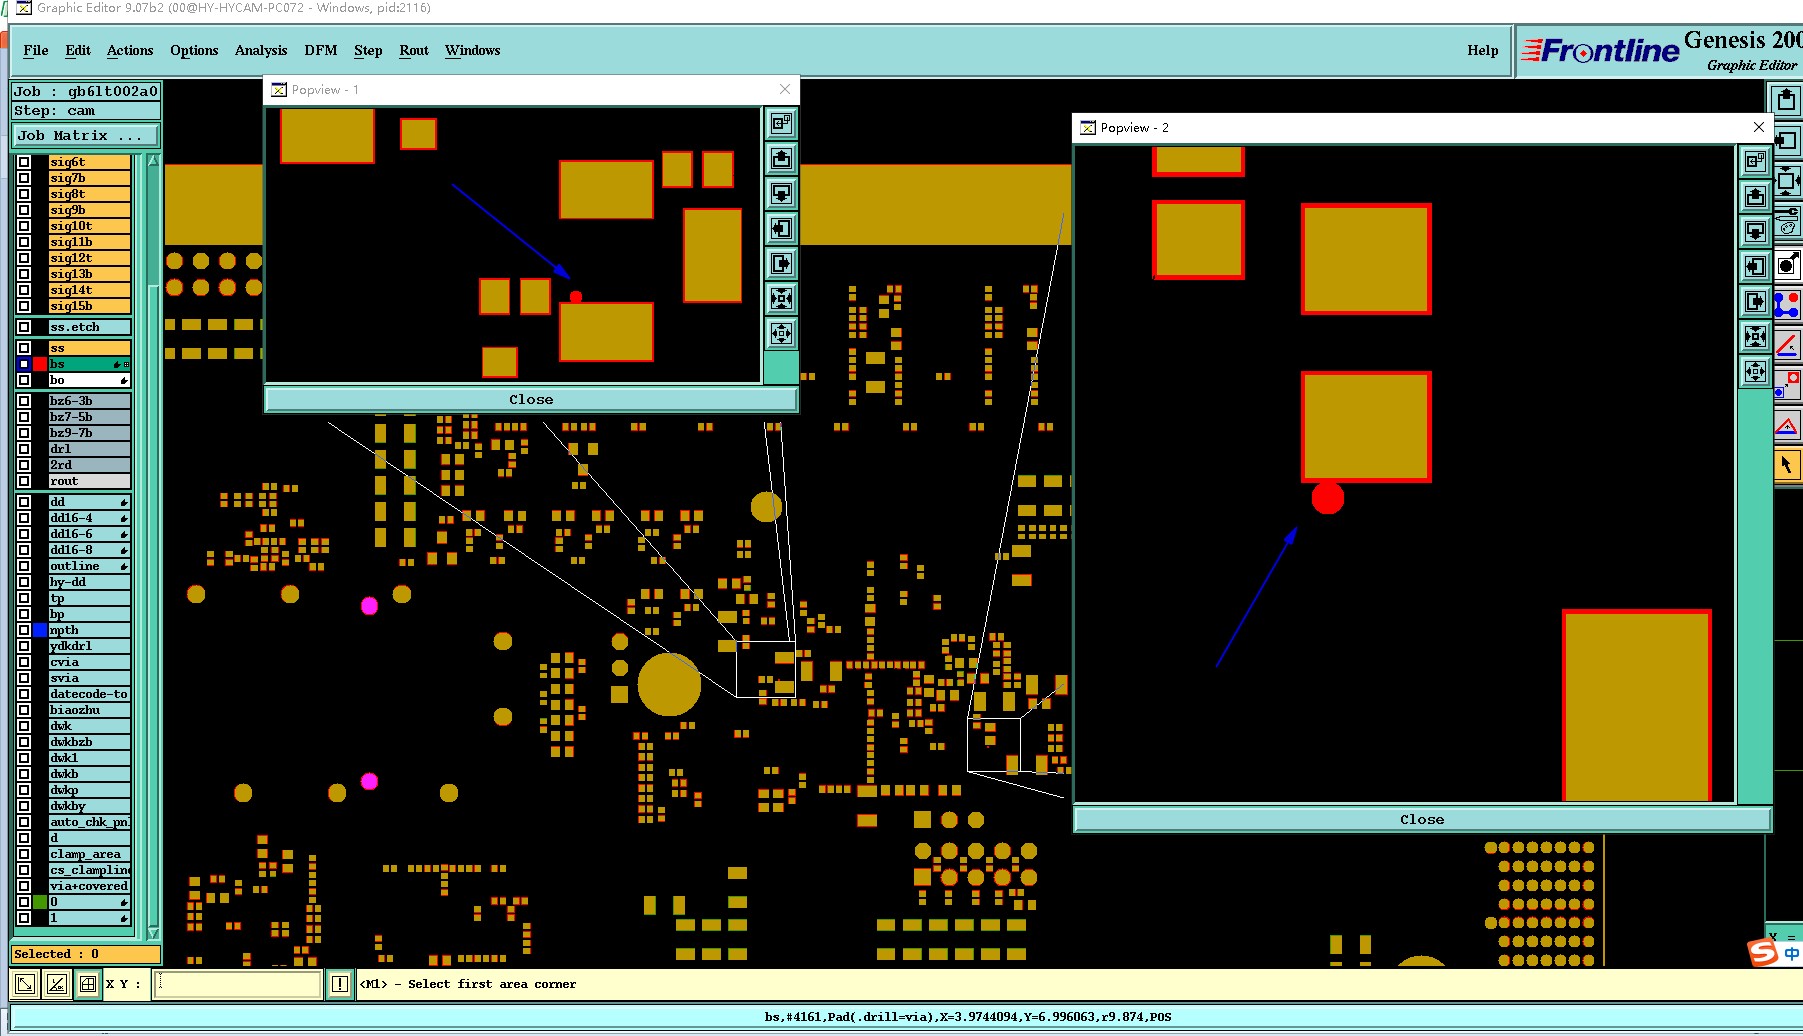Click the pop-out icon in Popview 1
1803x1036 pixels.
781,123
